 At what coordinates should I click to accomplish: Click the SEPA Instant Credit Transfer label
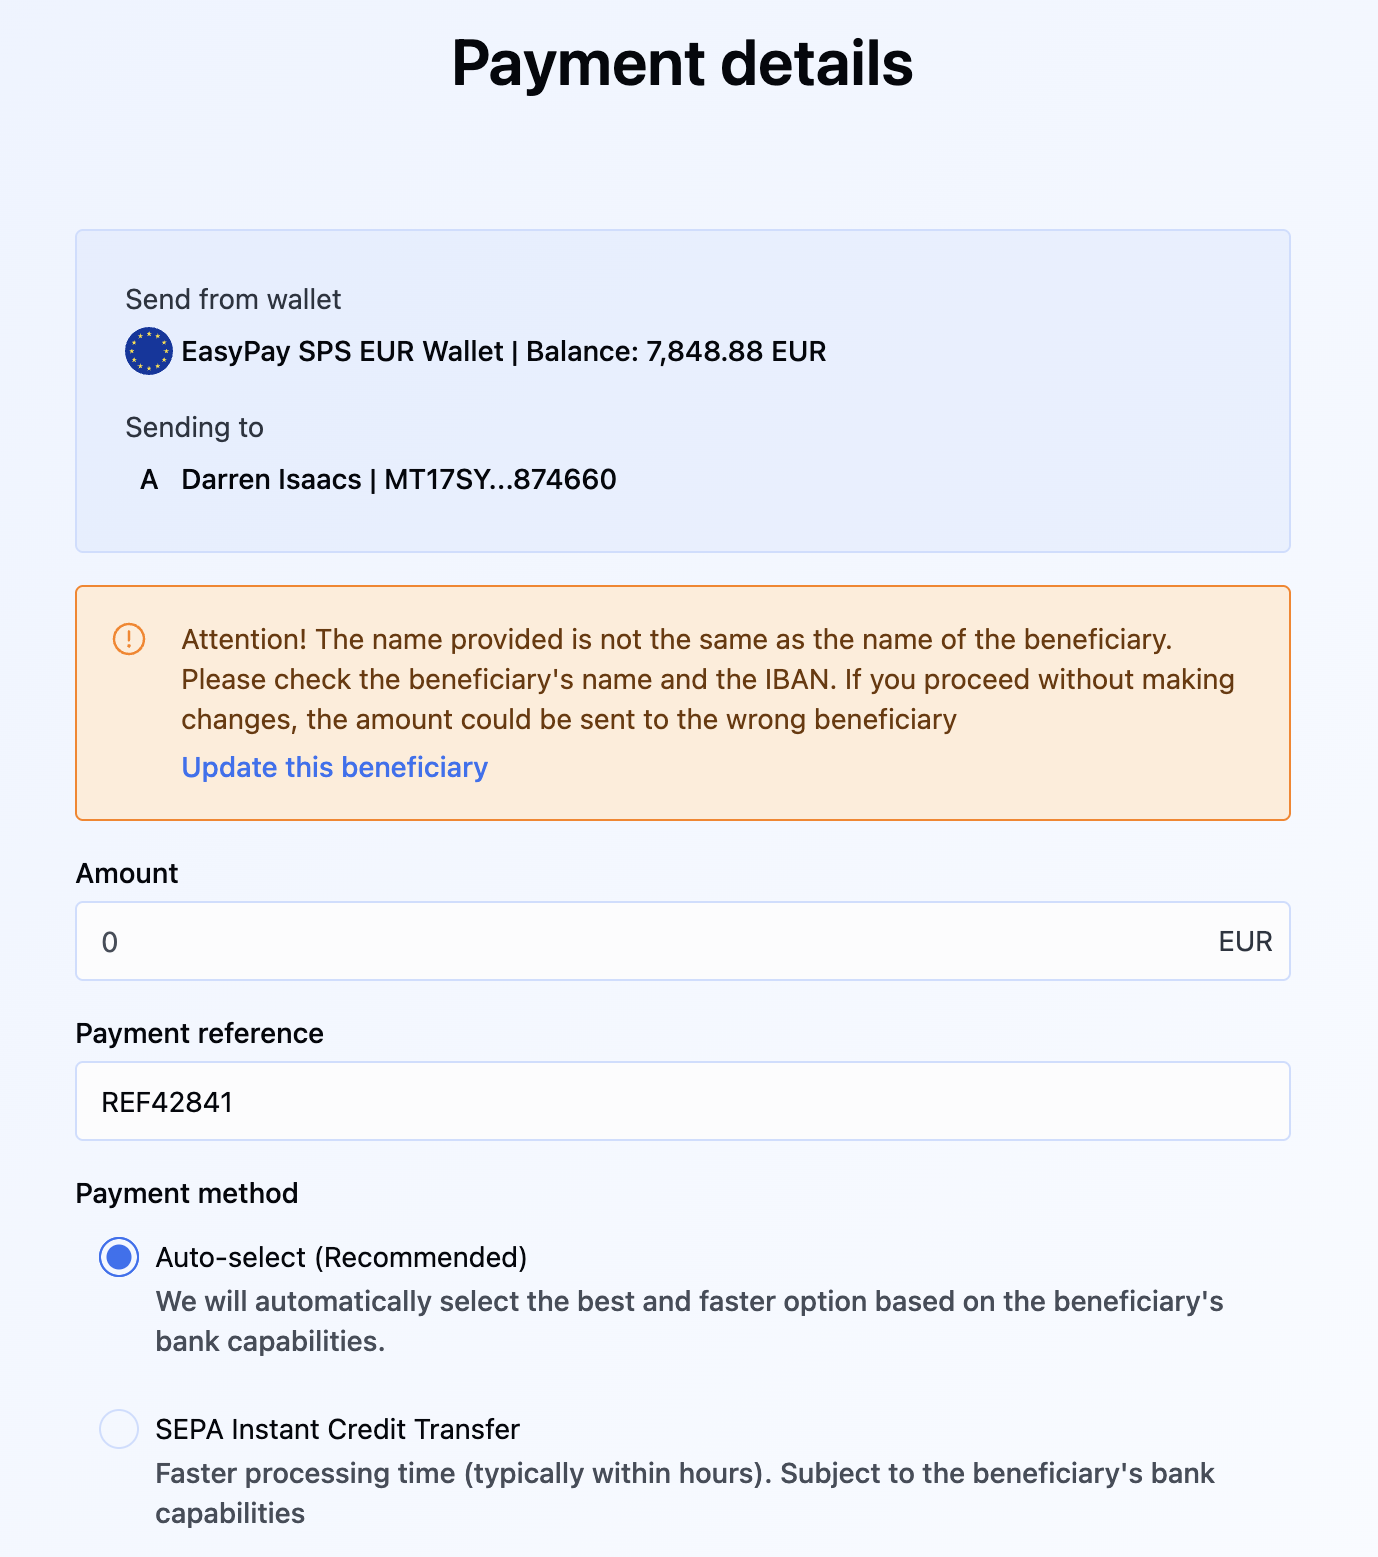(x=337, y=1429)
